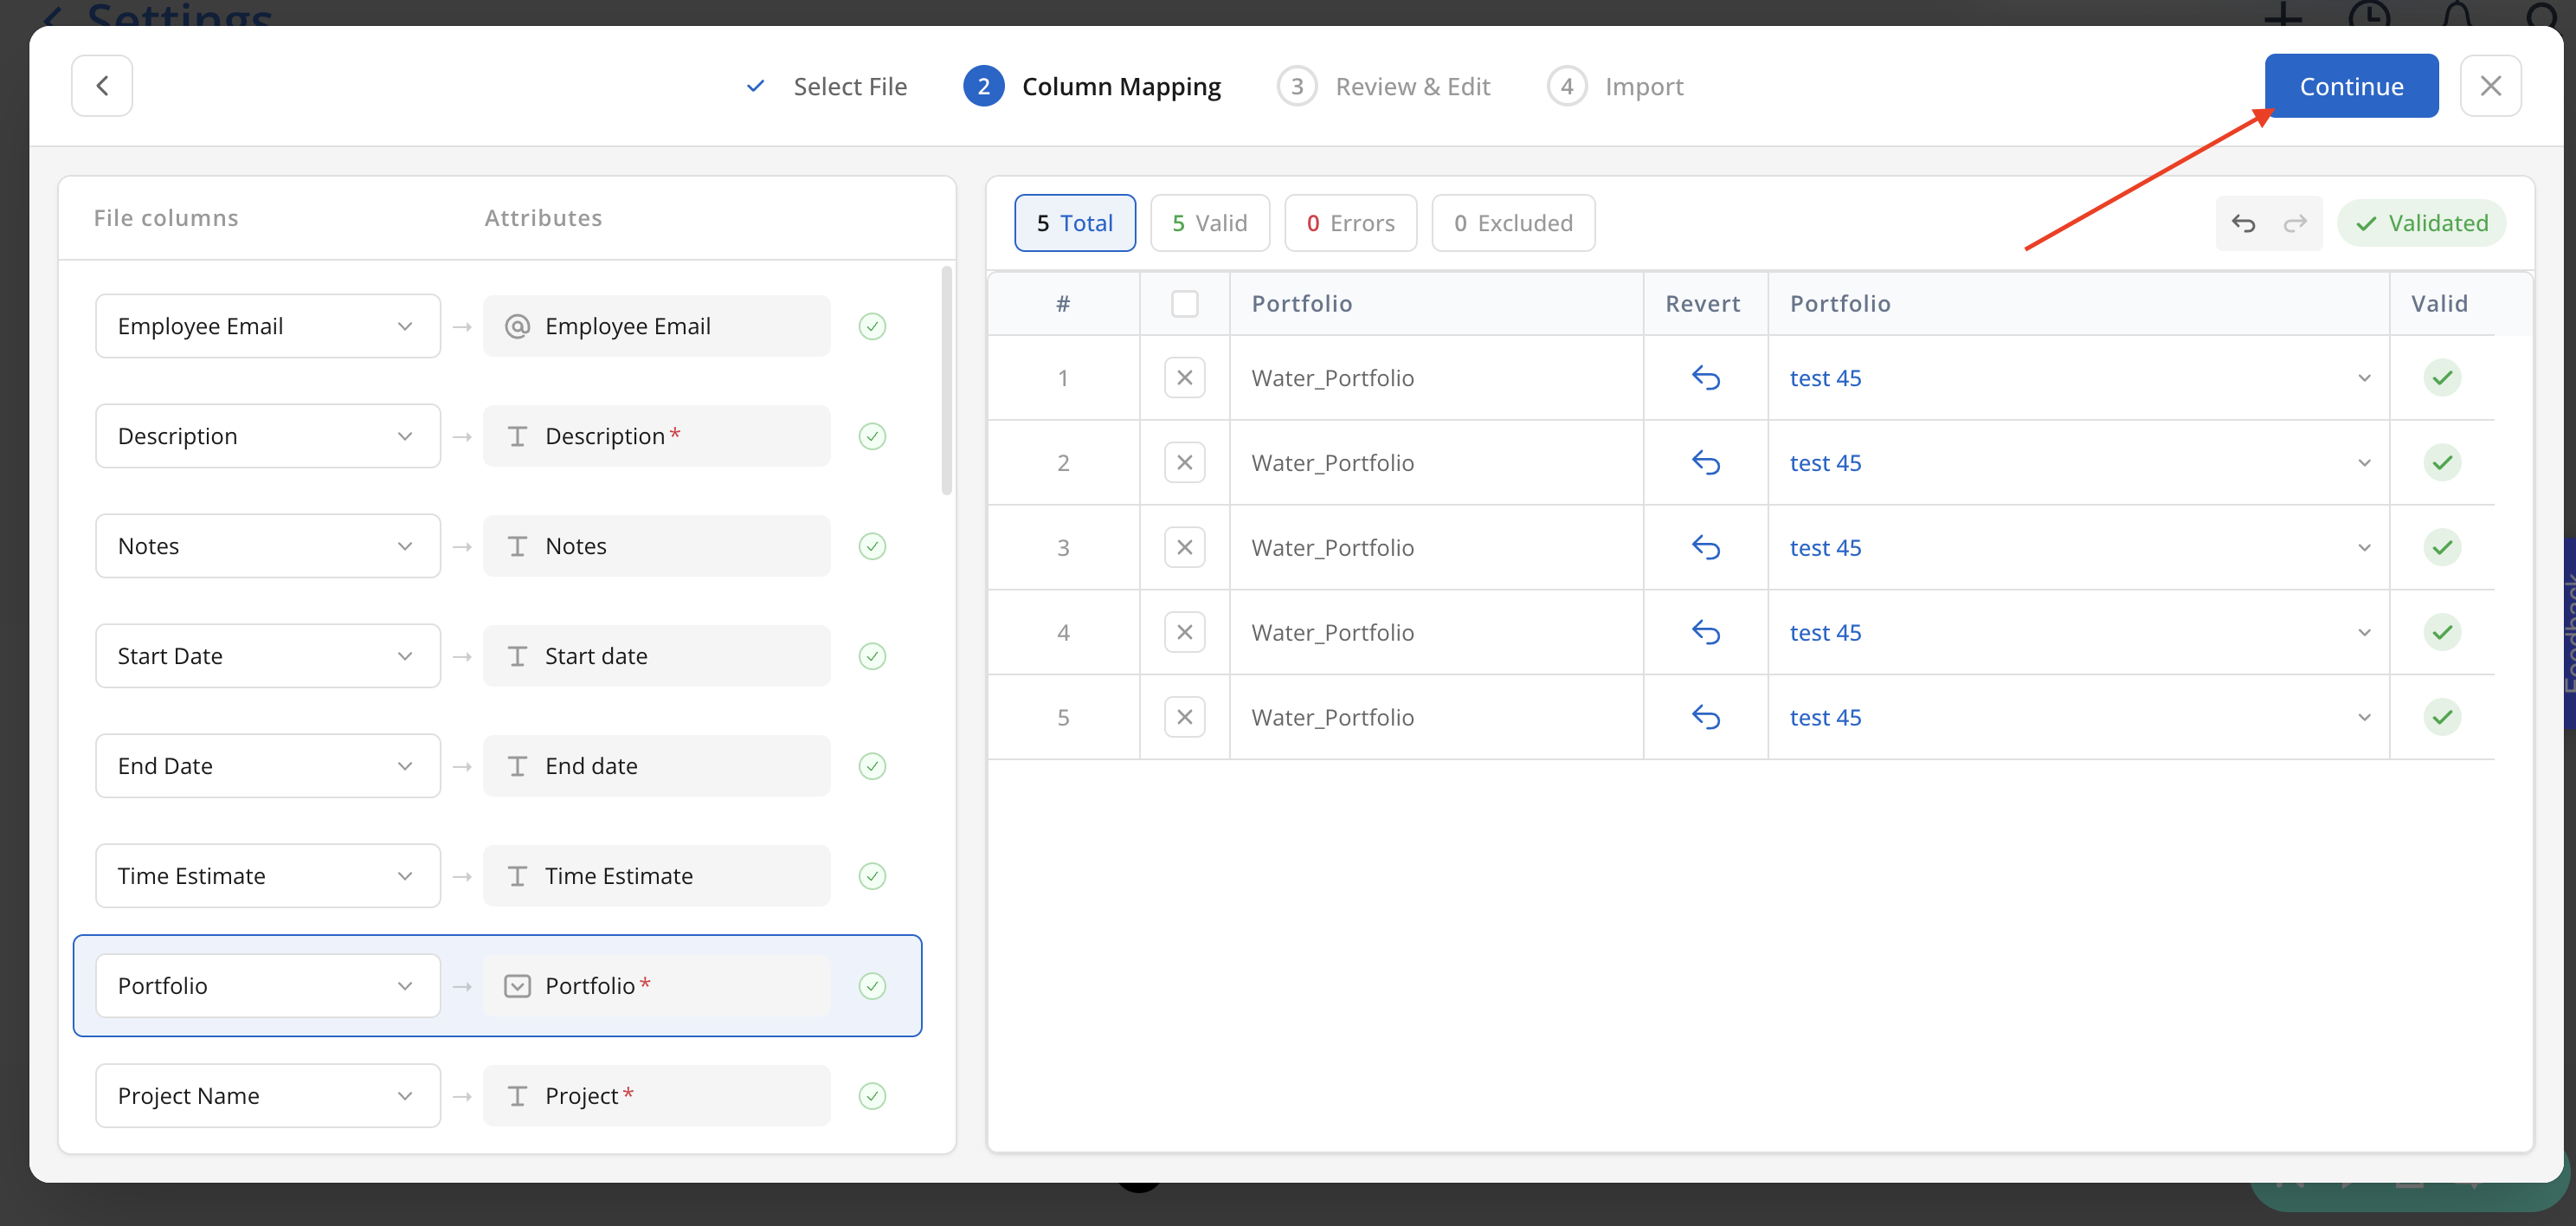Click Employee Email mapping checkmark
Image resolution: width=2576 pixels, height=1226 pixels.
[872, 326]
